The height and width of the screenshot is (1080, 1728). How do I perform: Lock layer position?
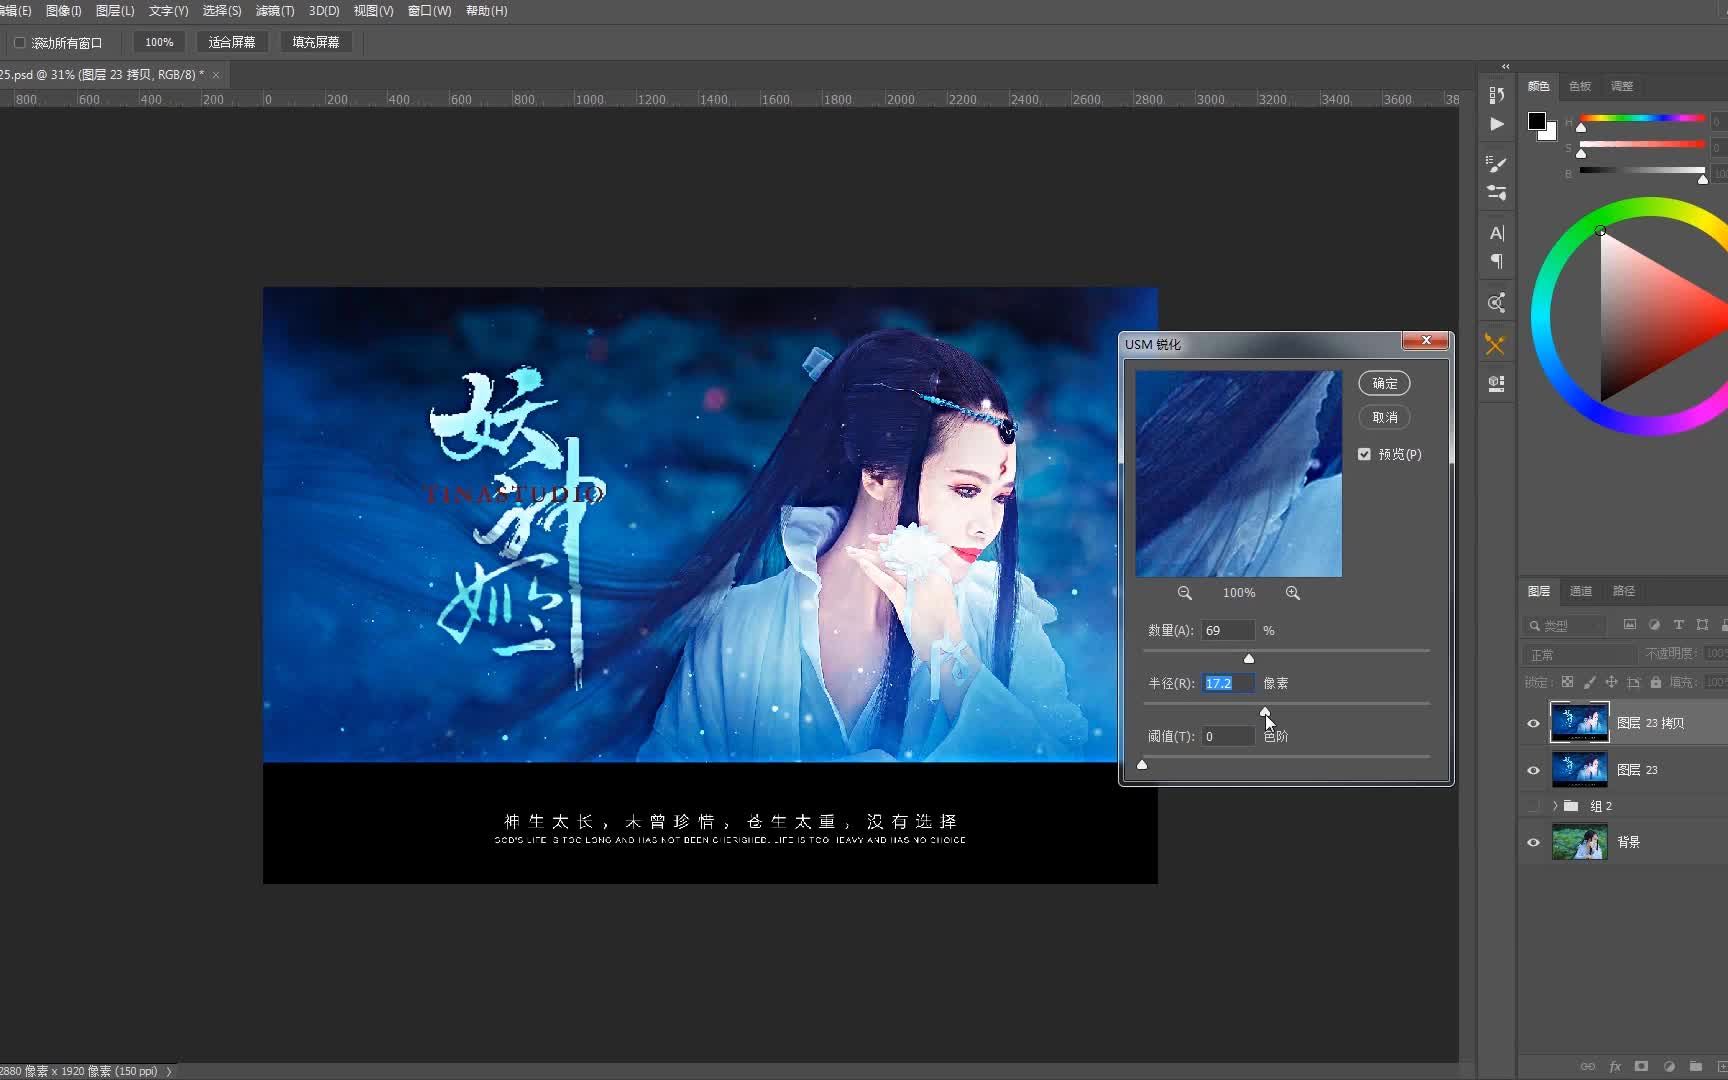click(x=1611, y=682)
